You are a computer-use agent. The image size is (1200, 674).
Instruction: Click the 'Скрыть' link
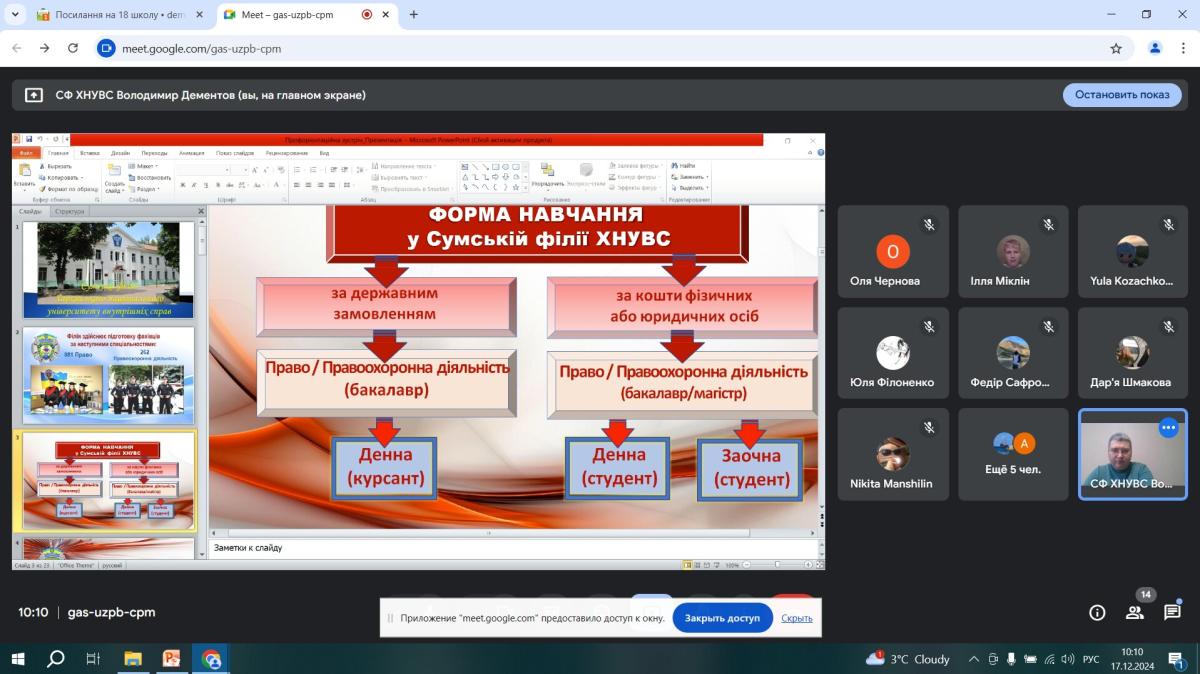(x=797, y=618)
